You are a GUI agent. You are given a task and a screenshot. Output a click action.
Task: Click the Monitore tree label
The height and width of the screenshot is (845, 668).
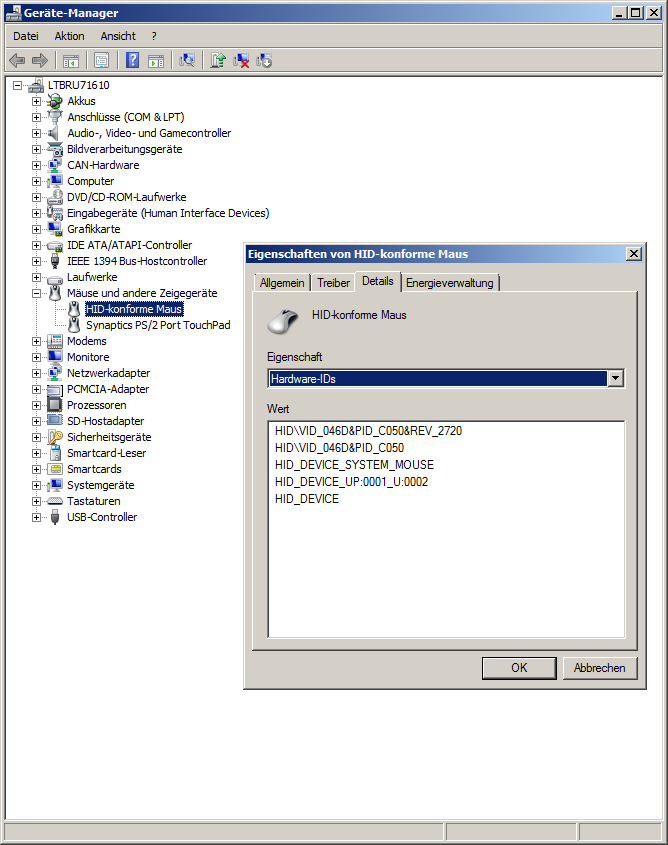(x=88, y=357)
